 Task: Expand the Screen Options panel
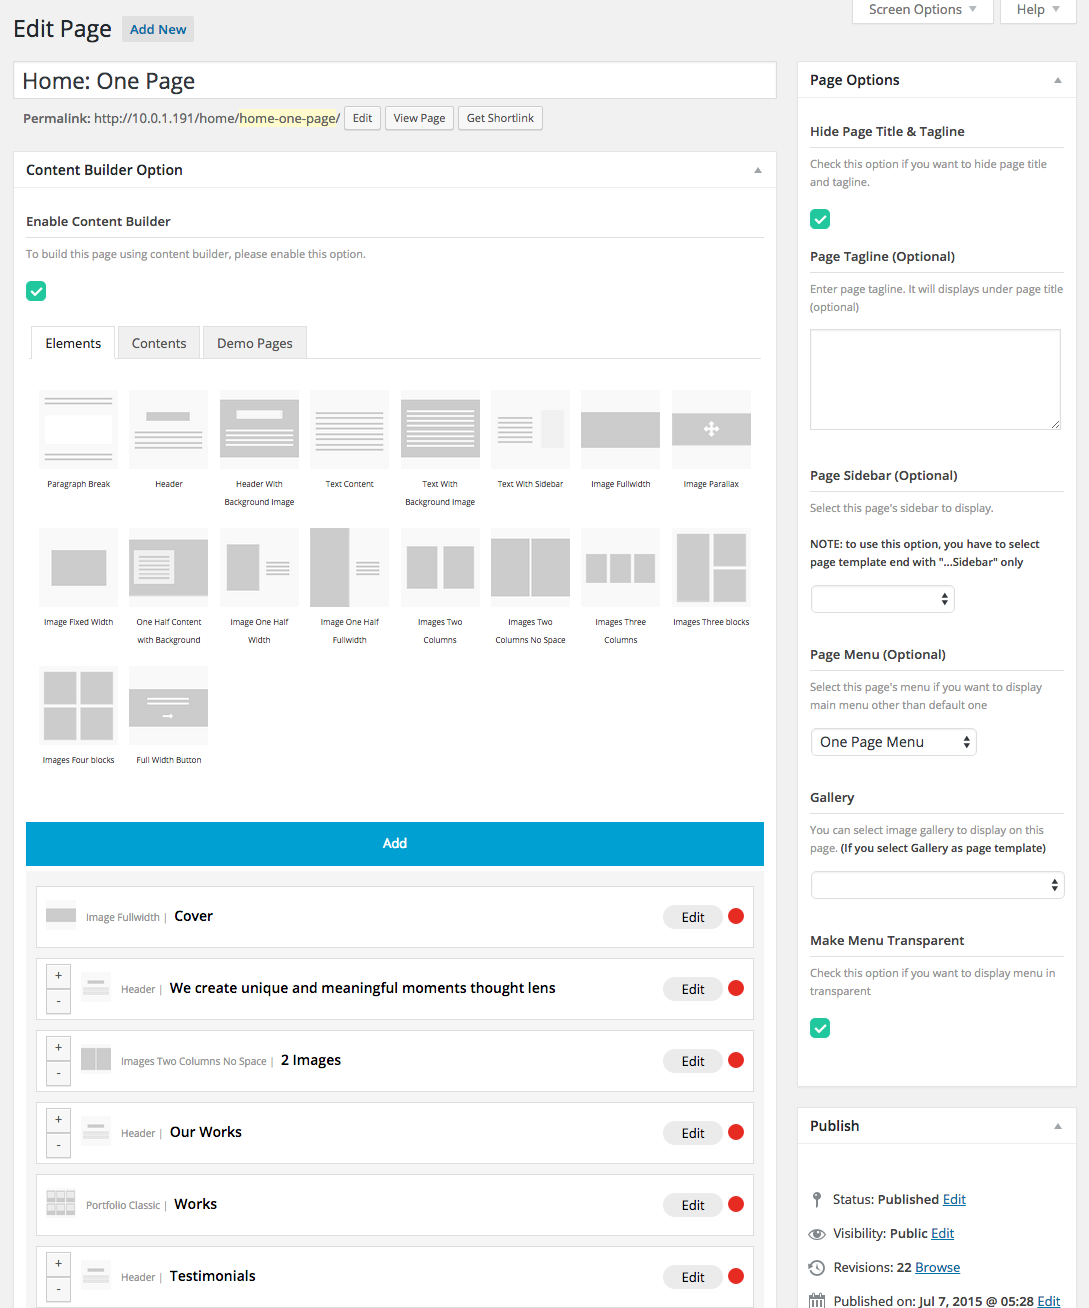click(922, 10)
